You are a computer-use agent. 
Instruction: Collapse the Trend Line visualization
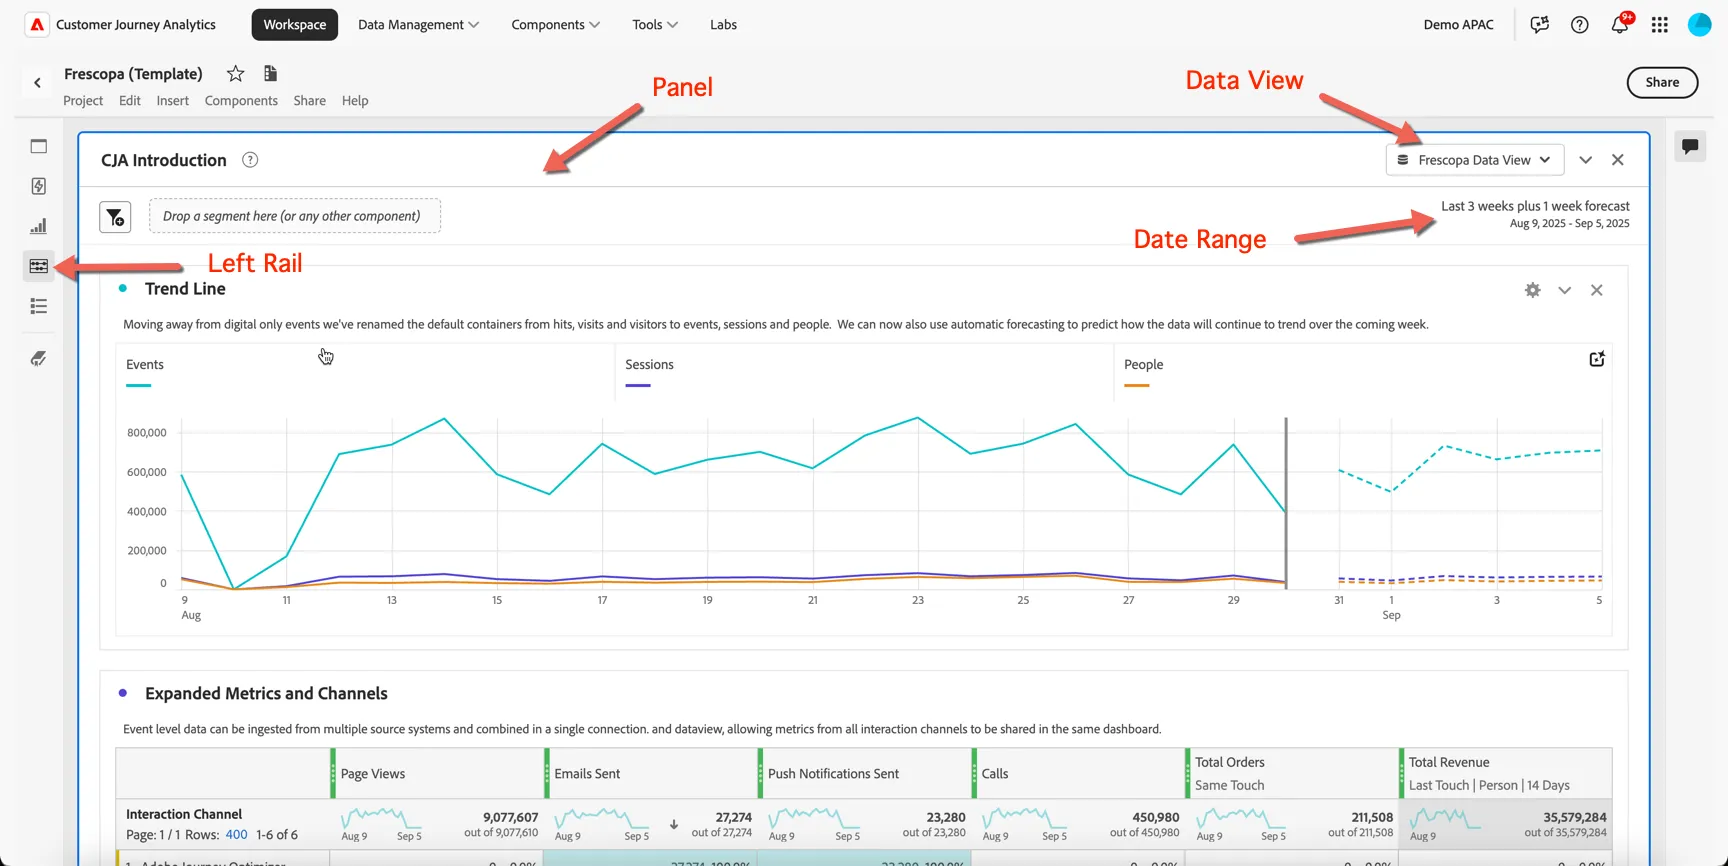click(x=1565, y=290)
